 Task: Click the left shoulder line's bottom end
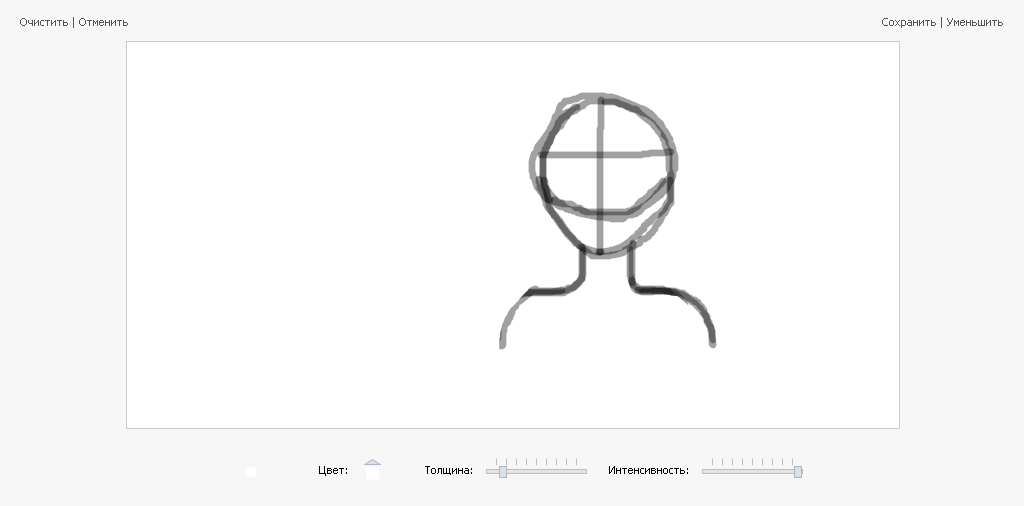[502, 345]
